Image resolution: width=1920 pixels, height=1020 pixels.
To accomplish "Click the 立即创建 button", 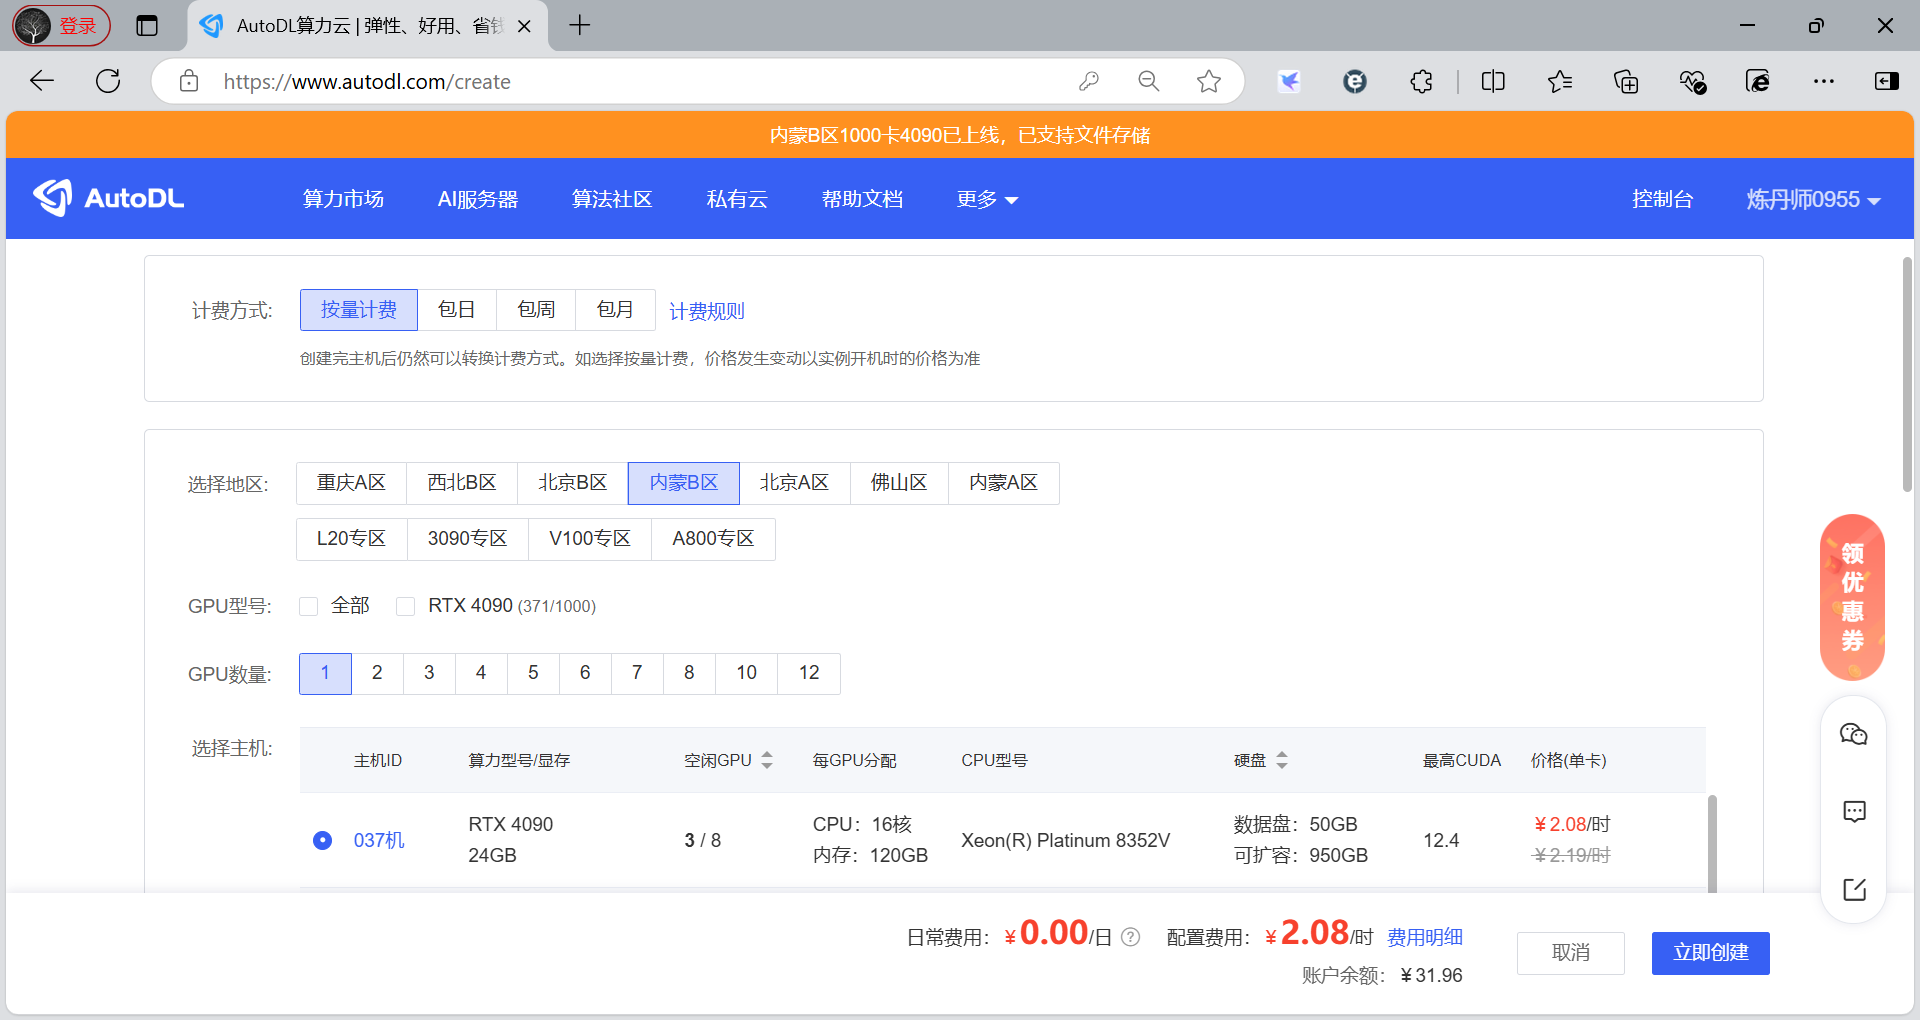I will (x=1711, y=953).
